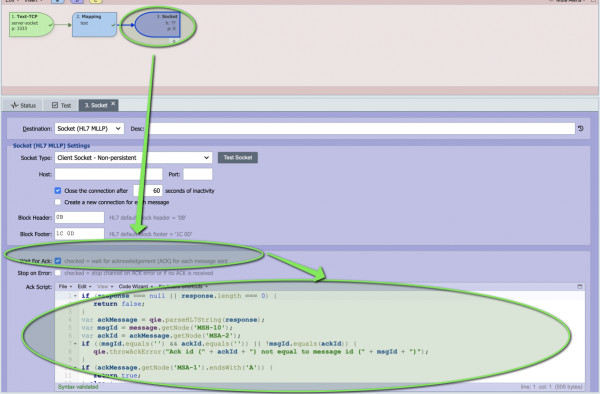Switch to the Status tab

pyautogui.click(x=23, y=105)
